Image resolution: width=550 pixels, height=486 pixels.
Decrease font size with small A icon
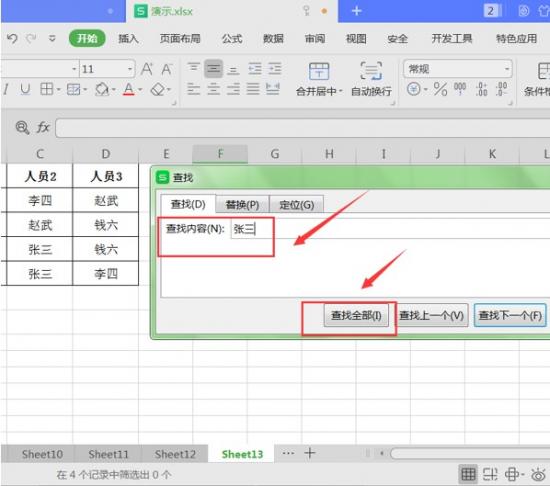[167, 69]
